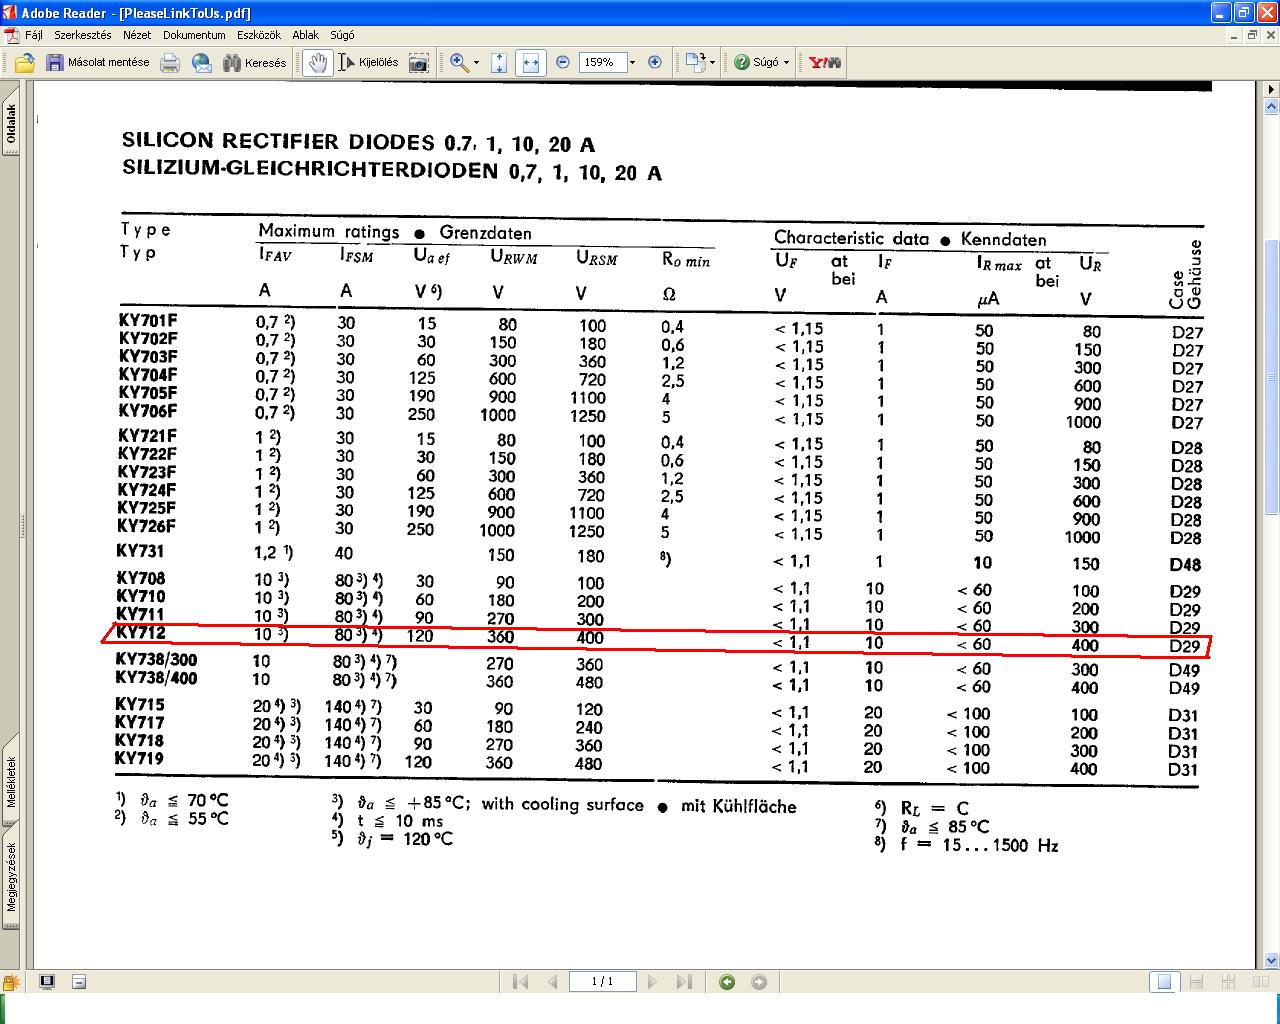Open the Szerkesztés menu

(83, 35)
